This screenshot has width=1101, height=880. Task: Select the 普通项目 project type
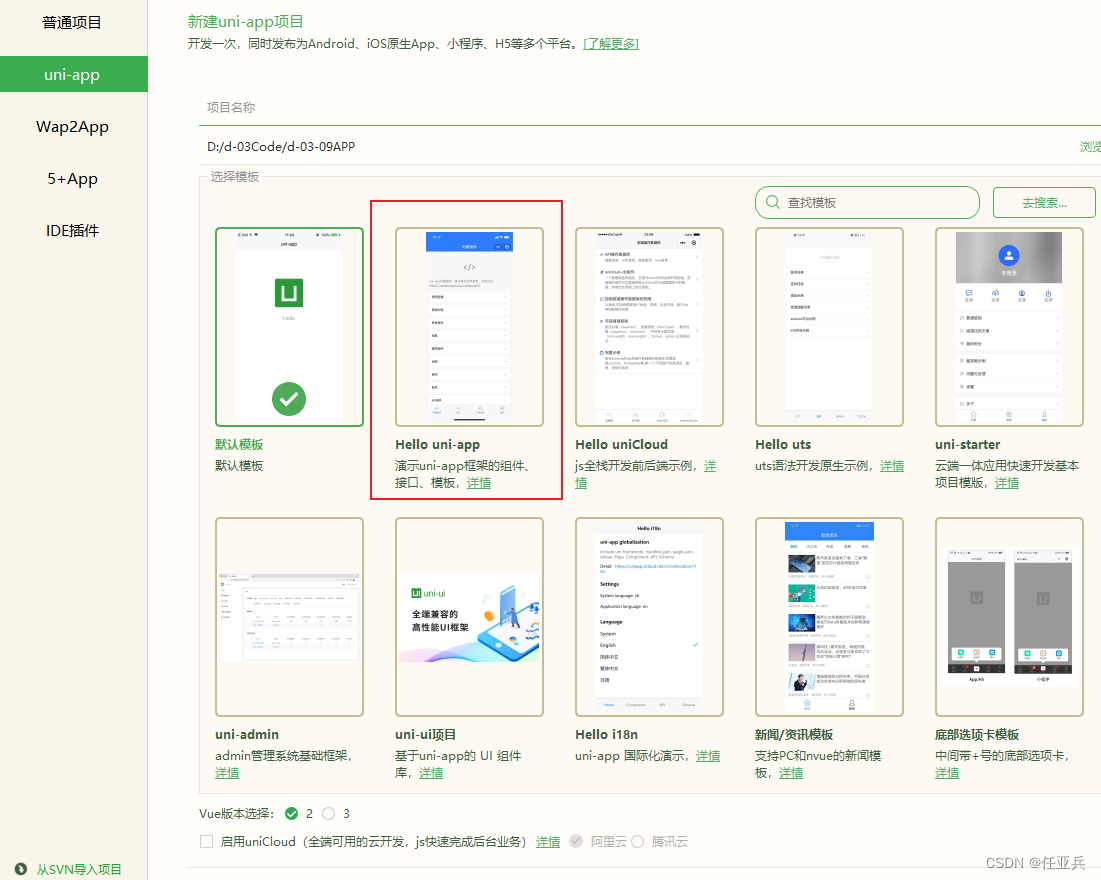[72, 22]
